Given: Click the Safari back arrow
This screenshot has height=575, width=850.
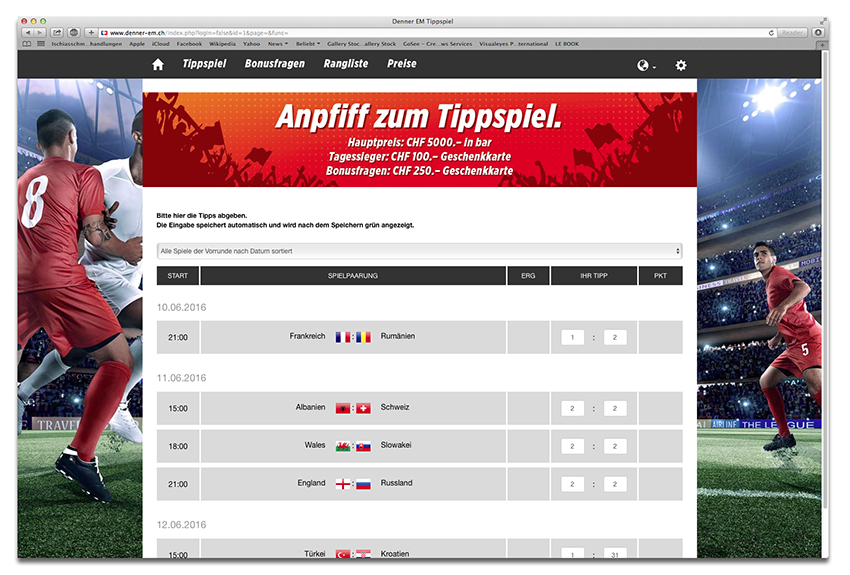Looking at the screenshot, I should 27,33.
